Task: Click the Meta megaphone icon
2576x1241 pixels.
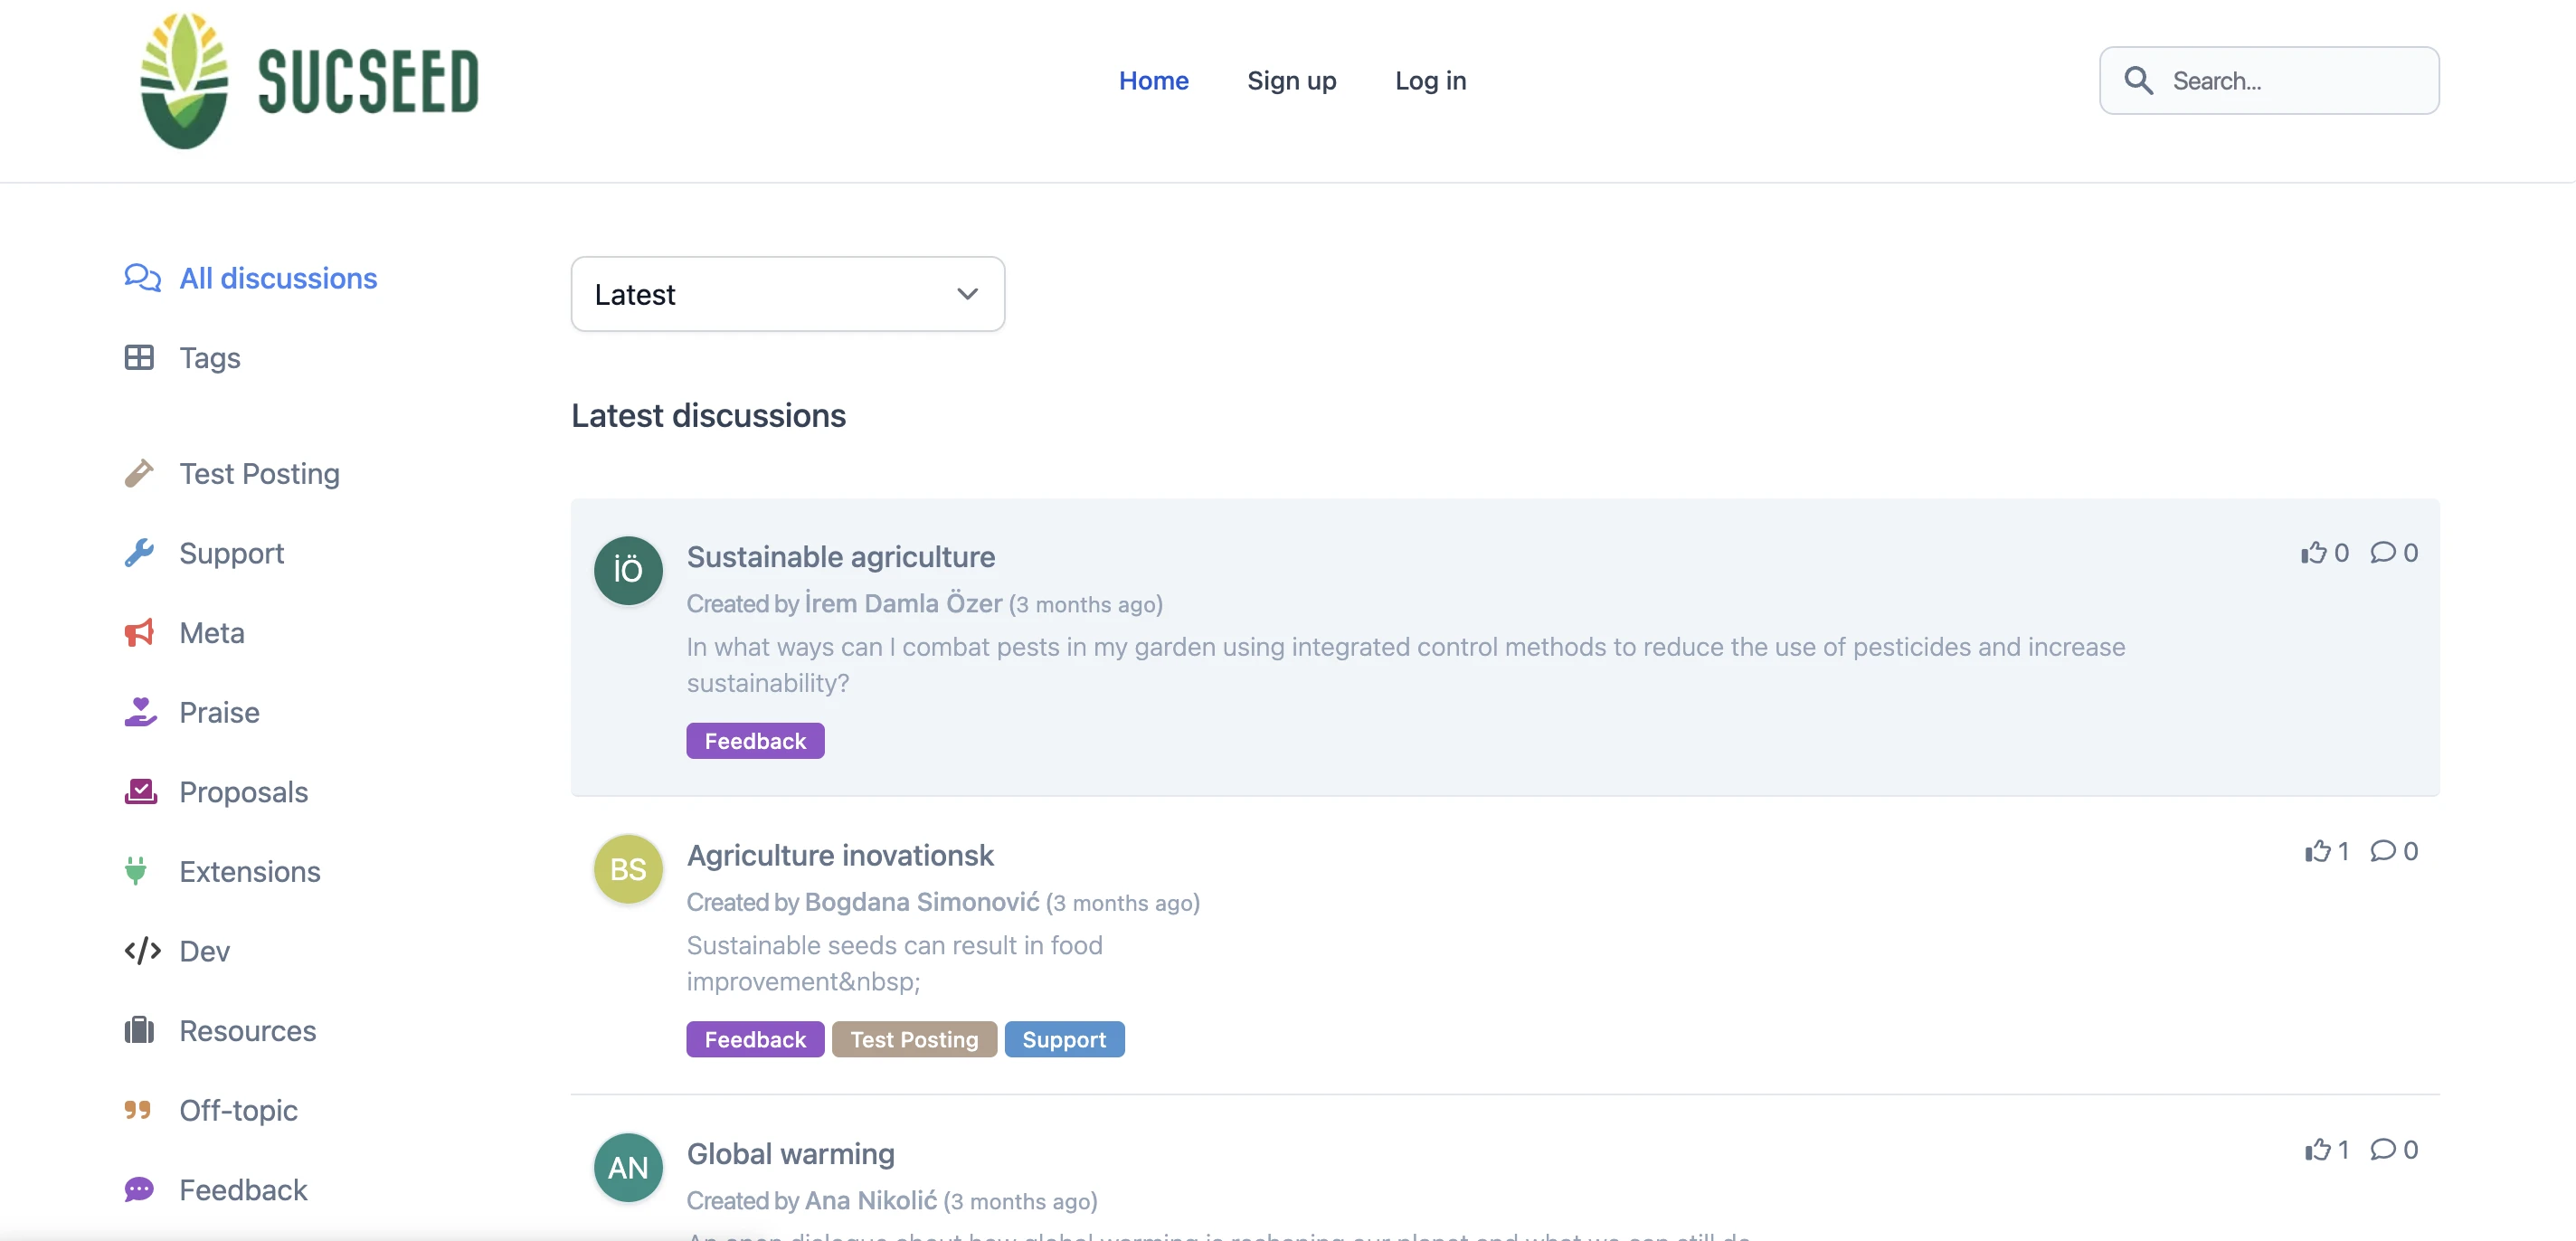Action: click(140, 632)
